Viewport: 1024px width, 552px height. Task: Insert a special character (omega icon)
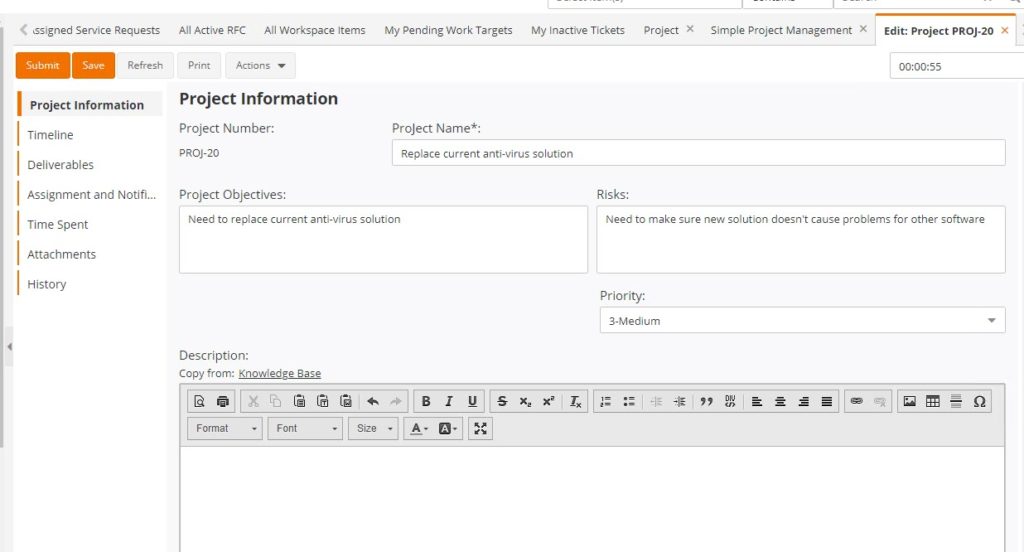979,401
